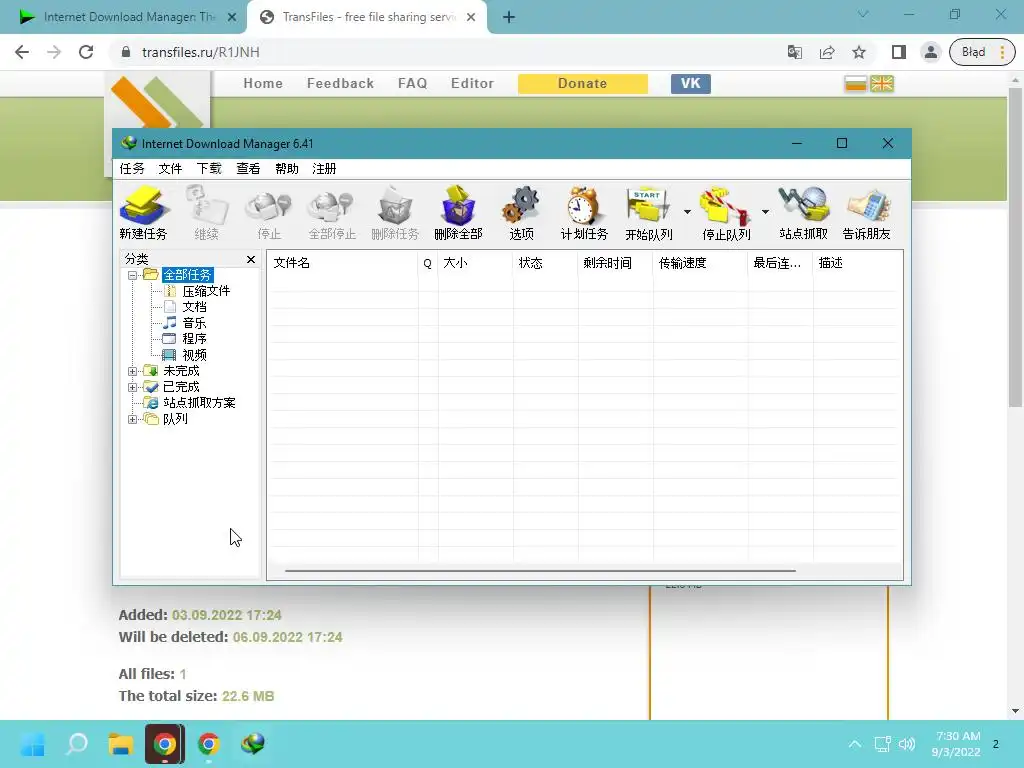
Task: Open the 任务 menu
Action: click(132, 168)
